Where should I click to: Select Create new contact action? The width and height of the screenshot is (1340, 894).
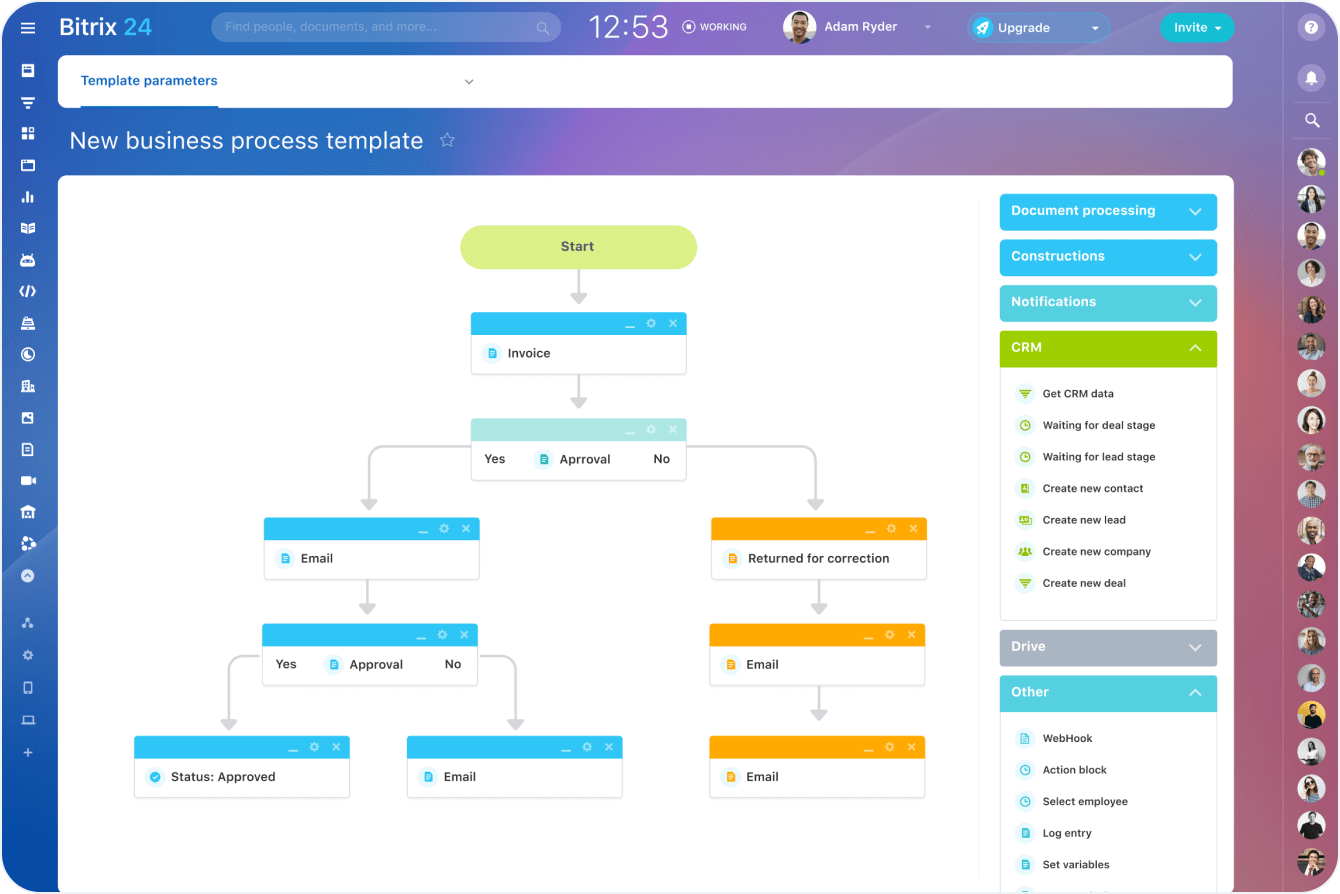click(1092, 489)
